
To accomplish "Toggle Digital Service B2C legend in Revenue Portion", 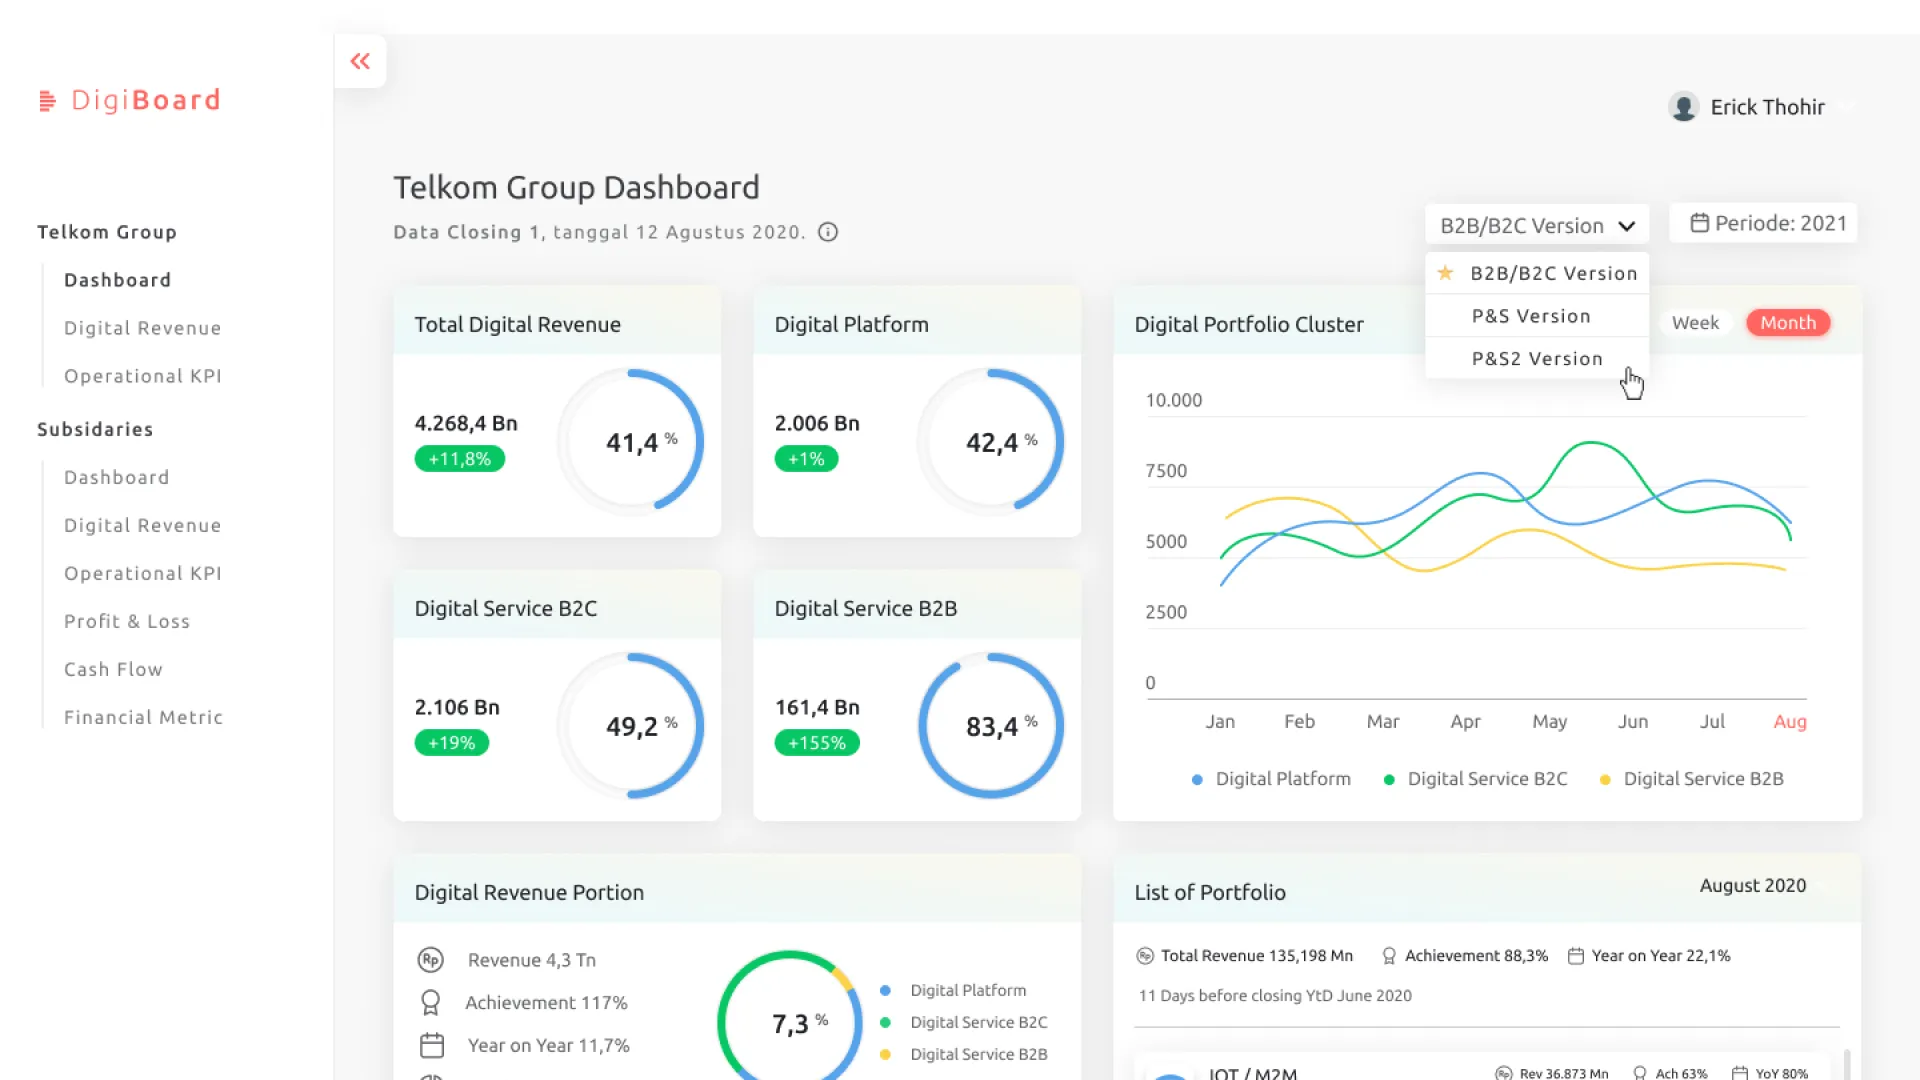I will click(964, 1022).
